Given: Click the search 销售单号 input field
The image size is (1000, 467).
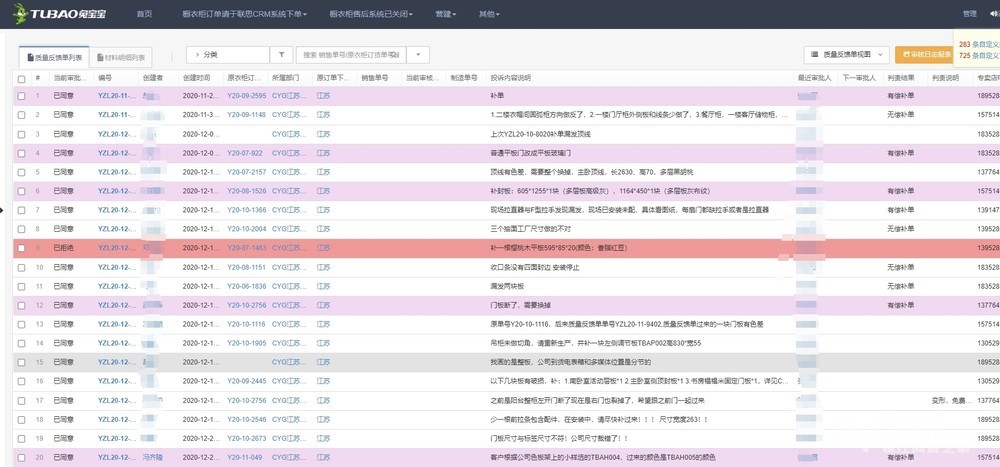Looking at the screenshot, I should [x=350, y=55].
